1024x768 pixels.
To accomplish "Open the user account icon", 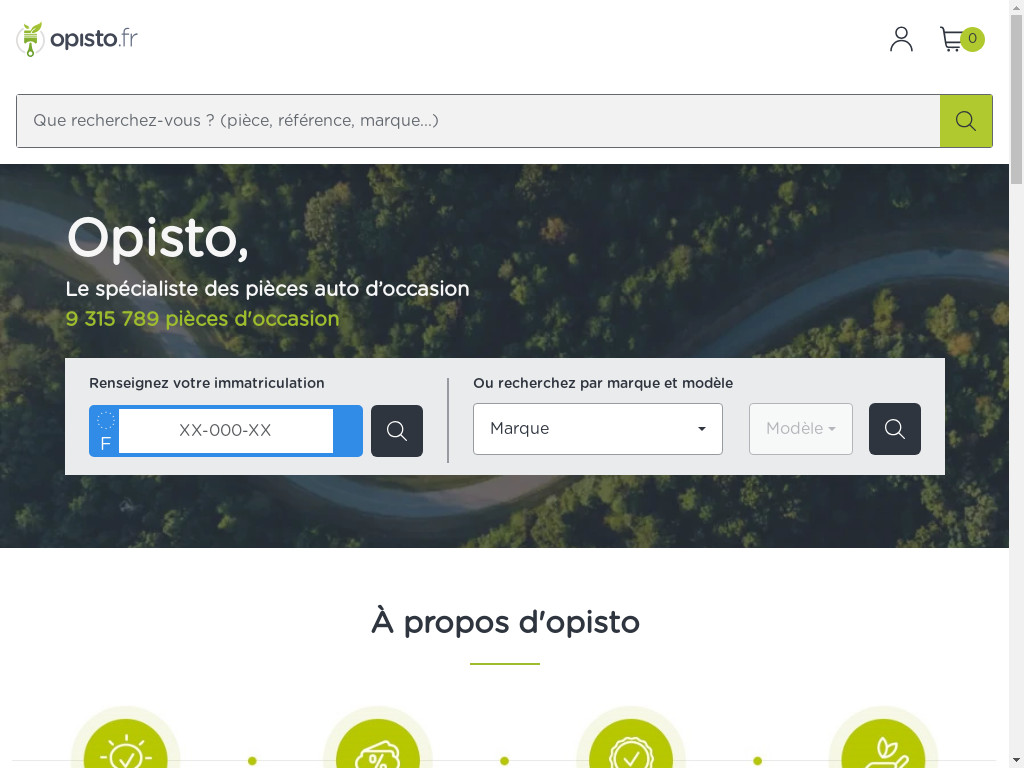I will coord(901,39).
